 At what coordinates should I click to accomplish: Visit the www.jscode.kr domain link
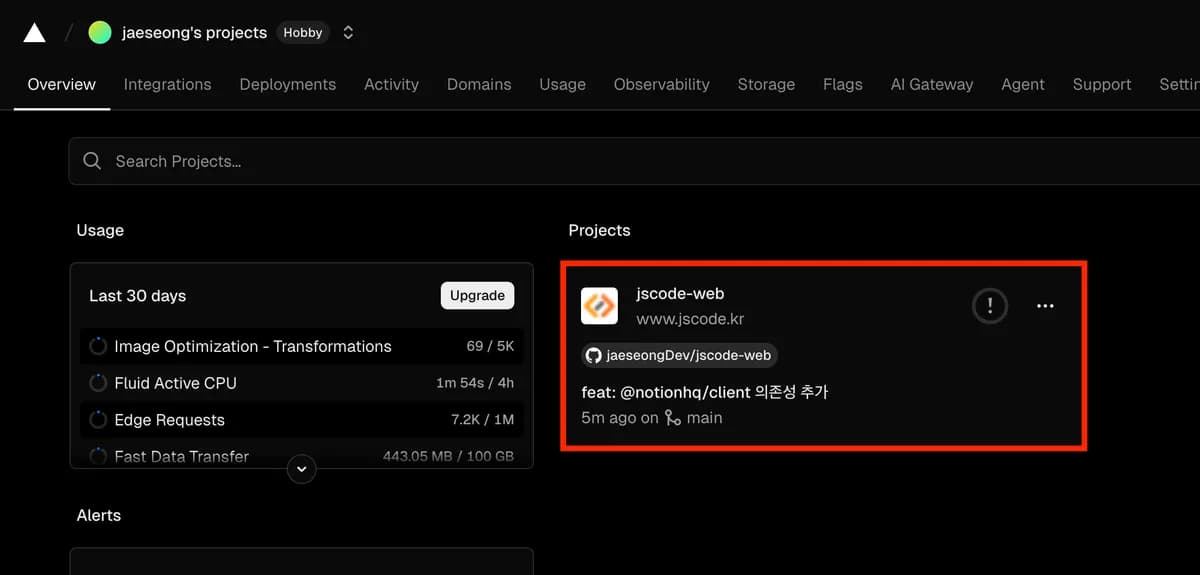(x=690, y=319)
